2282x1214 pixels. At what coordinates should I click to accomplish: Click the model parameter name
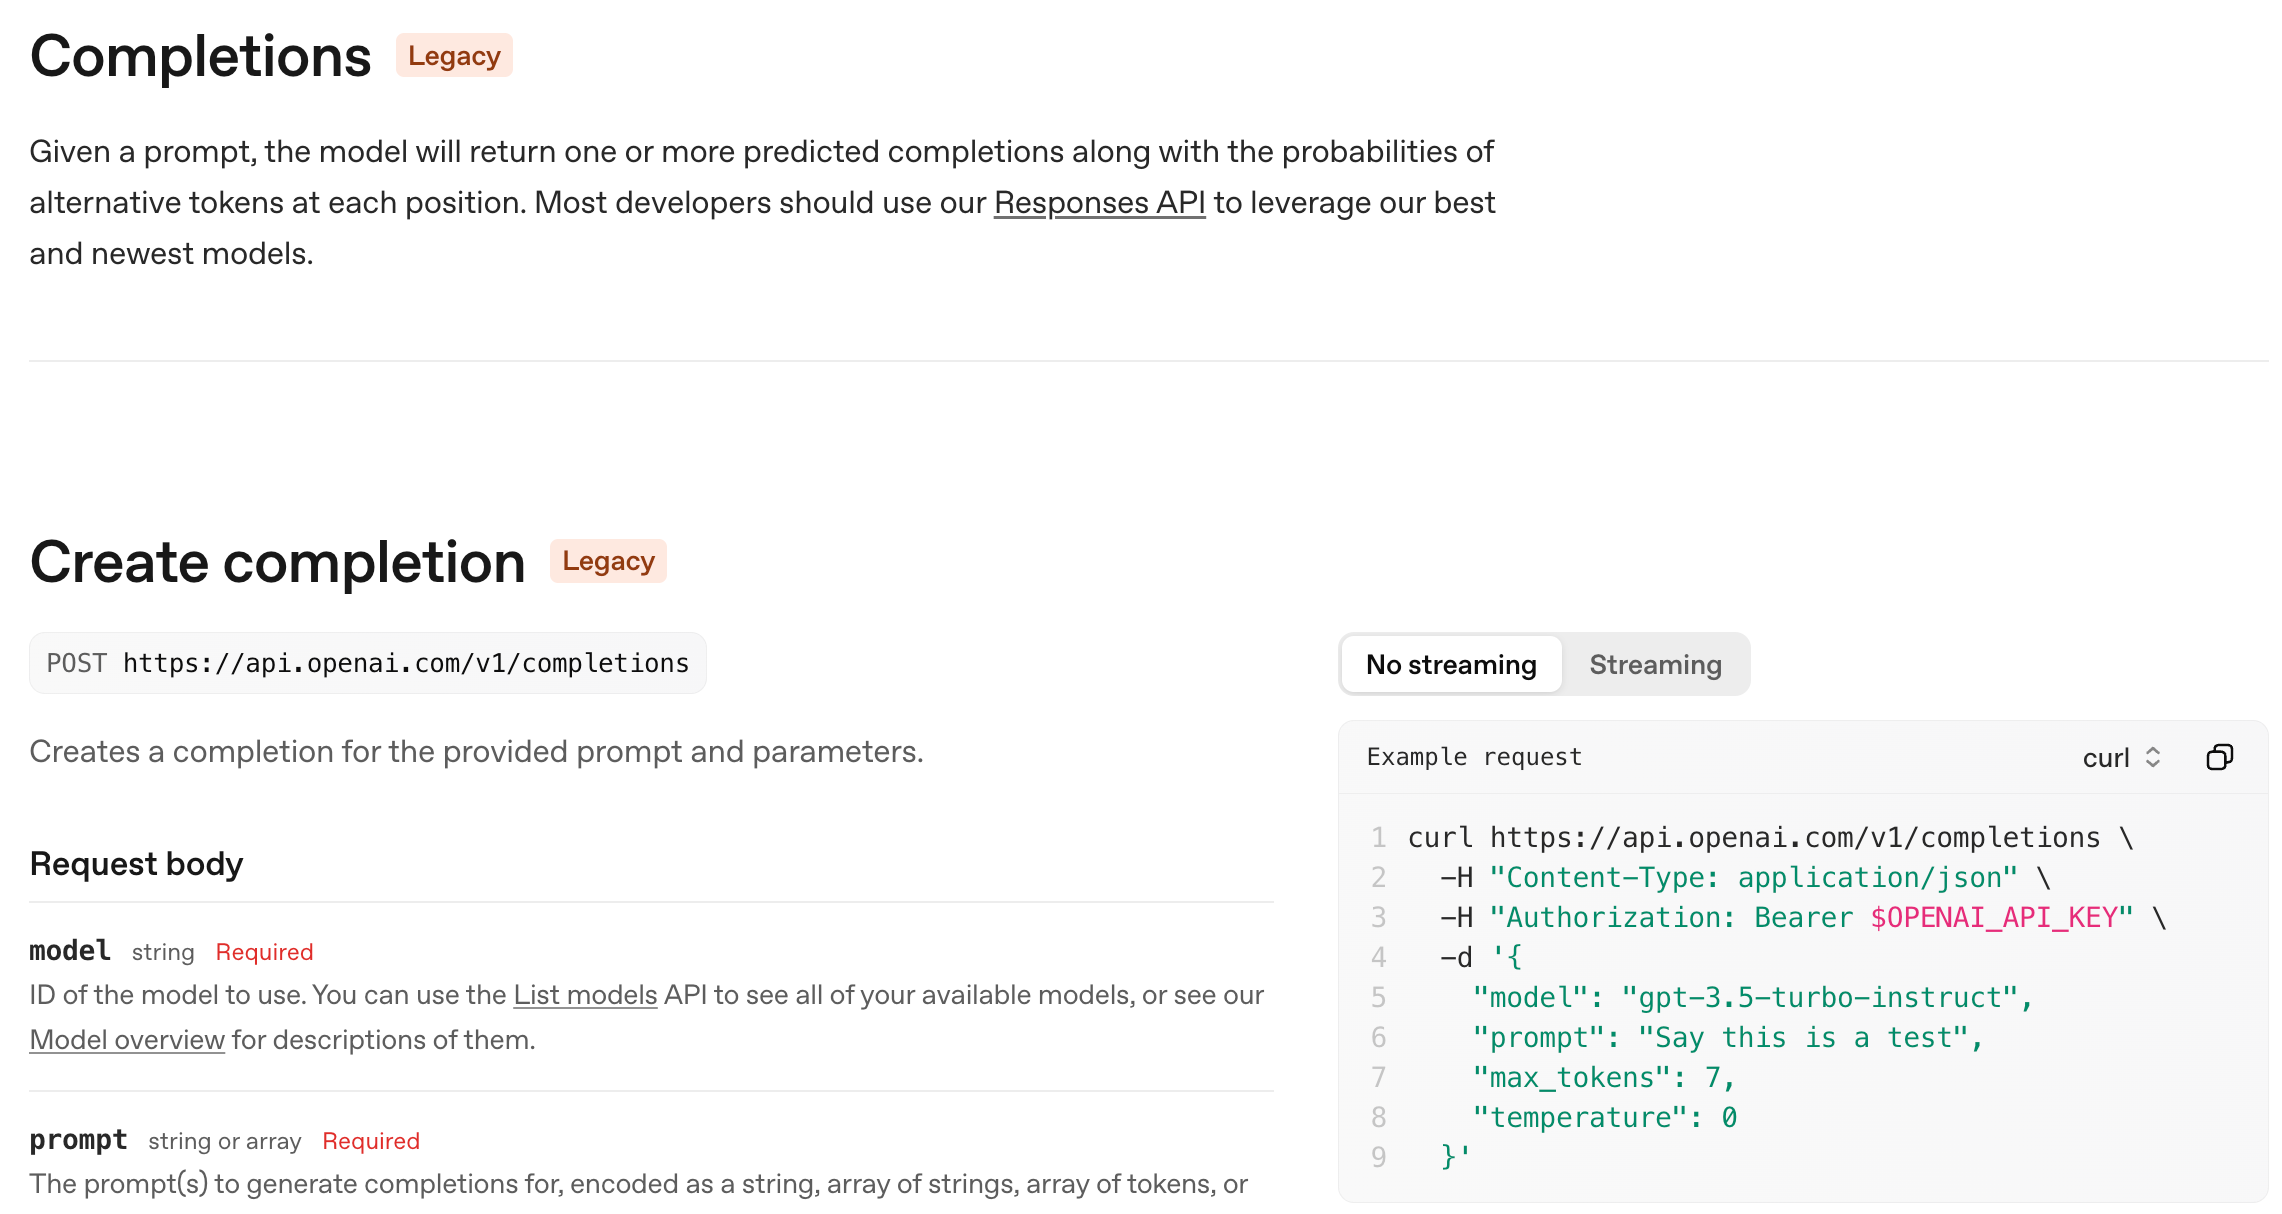69,951
